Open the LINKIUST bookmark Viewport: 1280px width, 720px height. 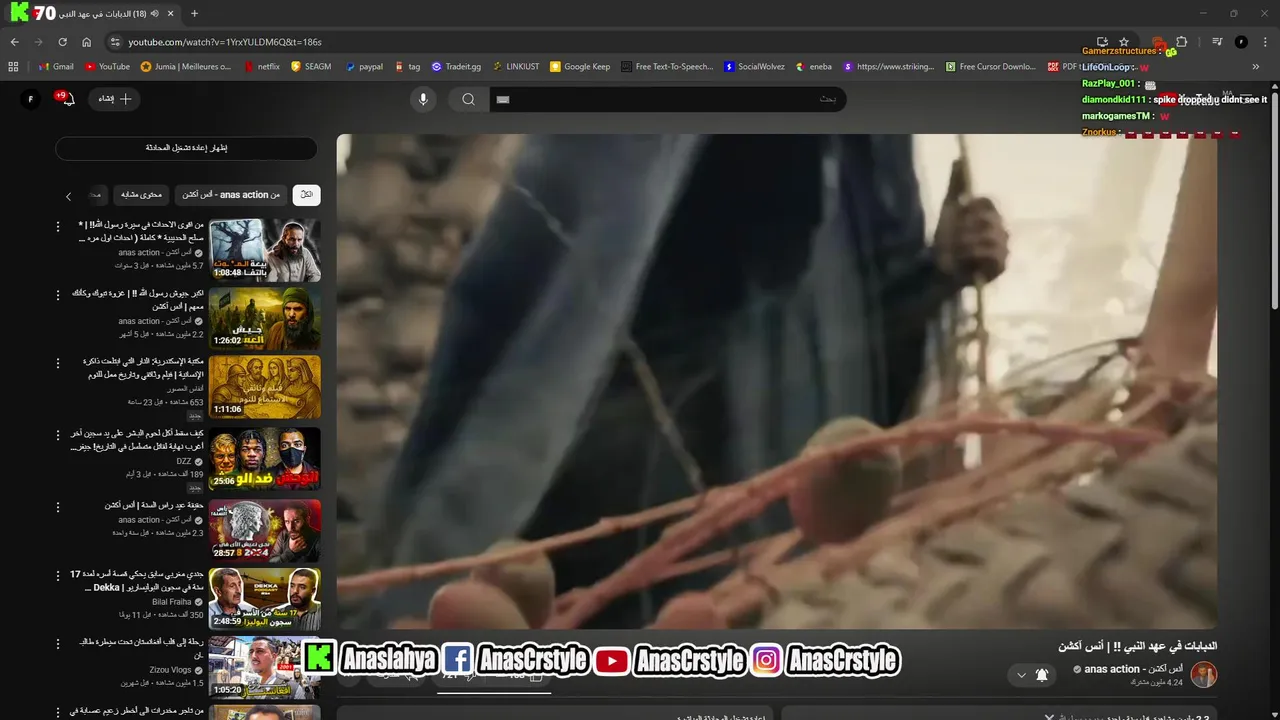pyautogui.click(x=515, y=67)
